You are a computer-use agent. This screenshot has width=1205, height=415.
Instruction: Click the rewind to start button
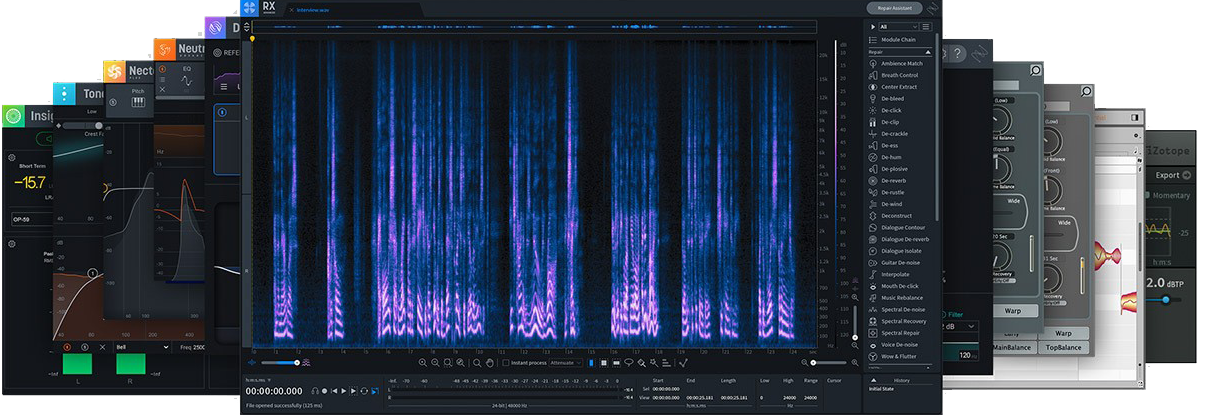[x=334, y=391]
